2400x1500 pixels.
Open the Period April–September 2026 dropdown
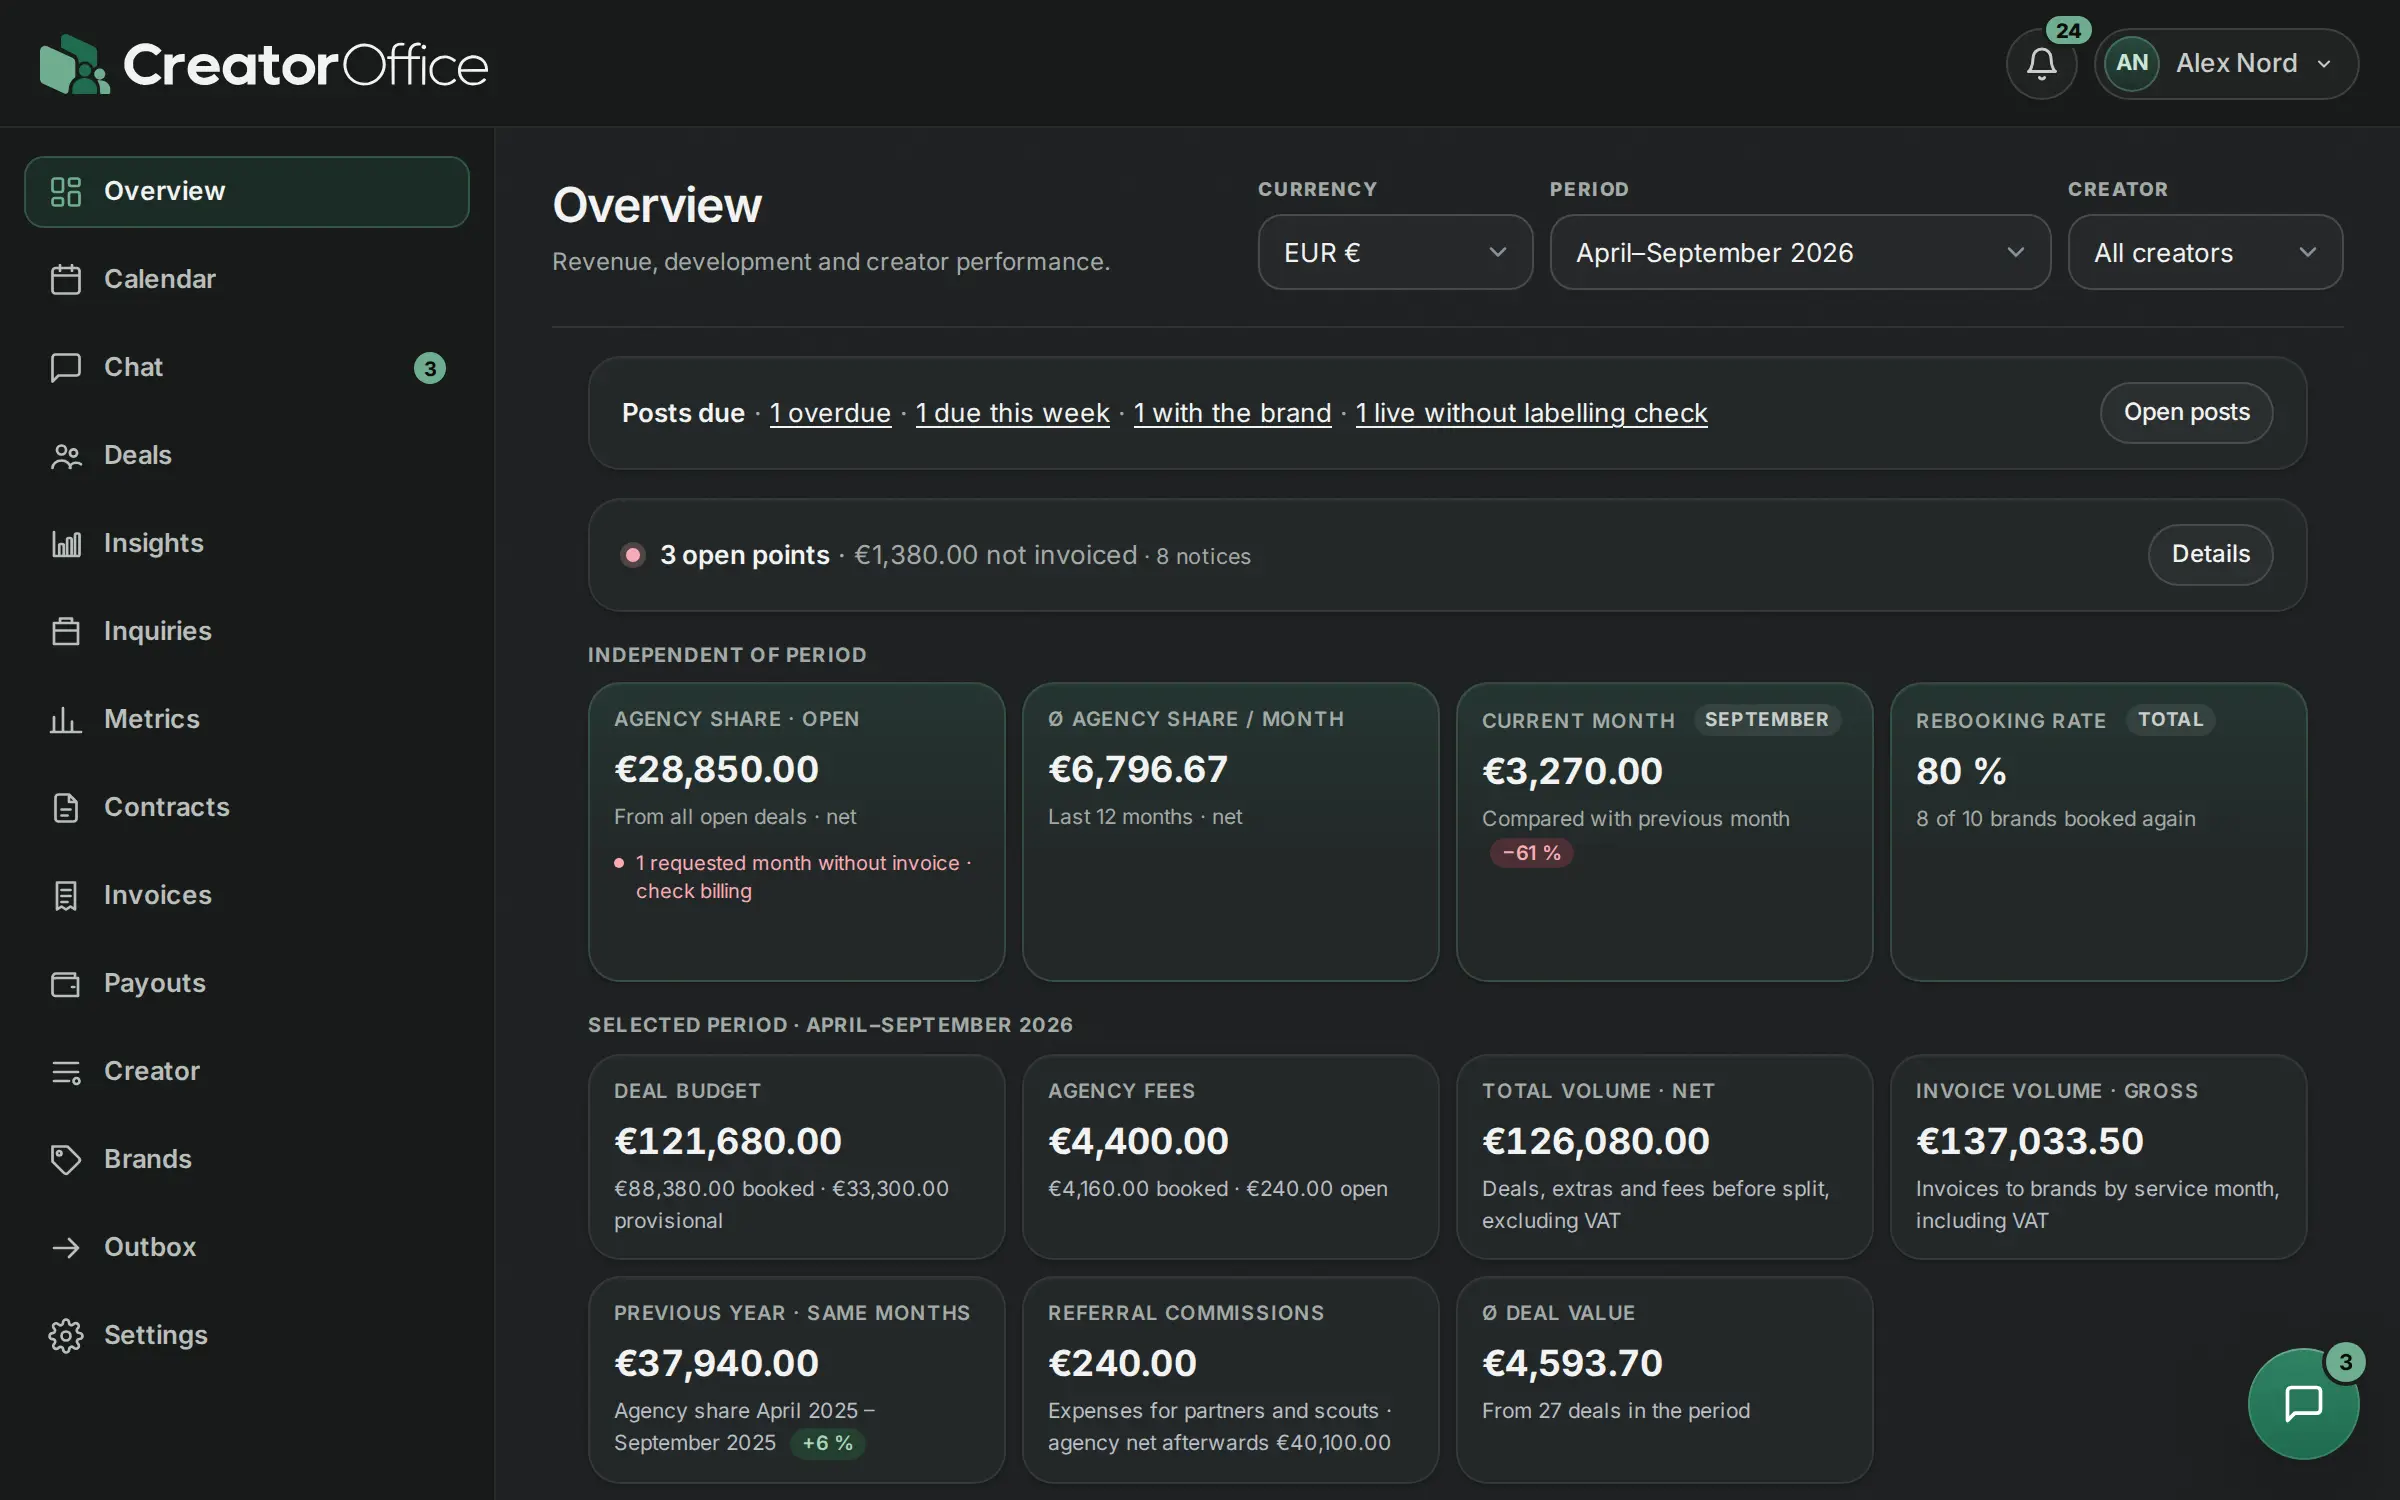[x=1800, y=252]
